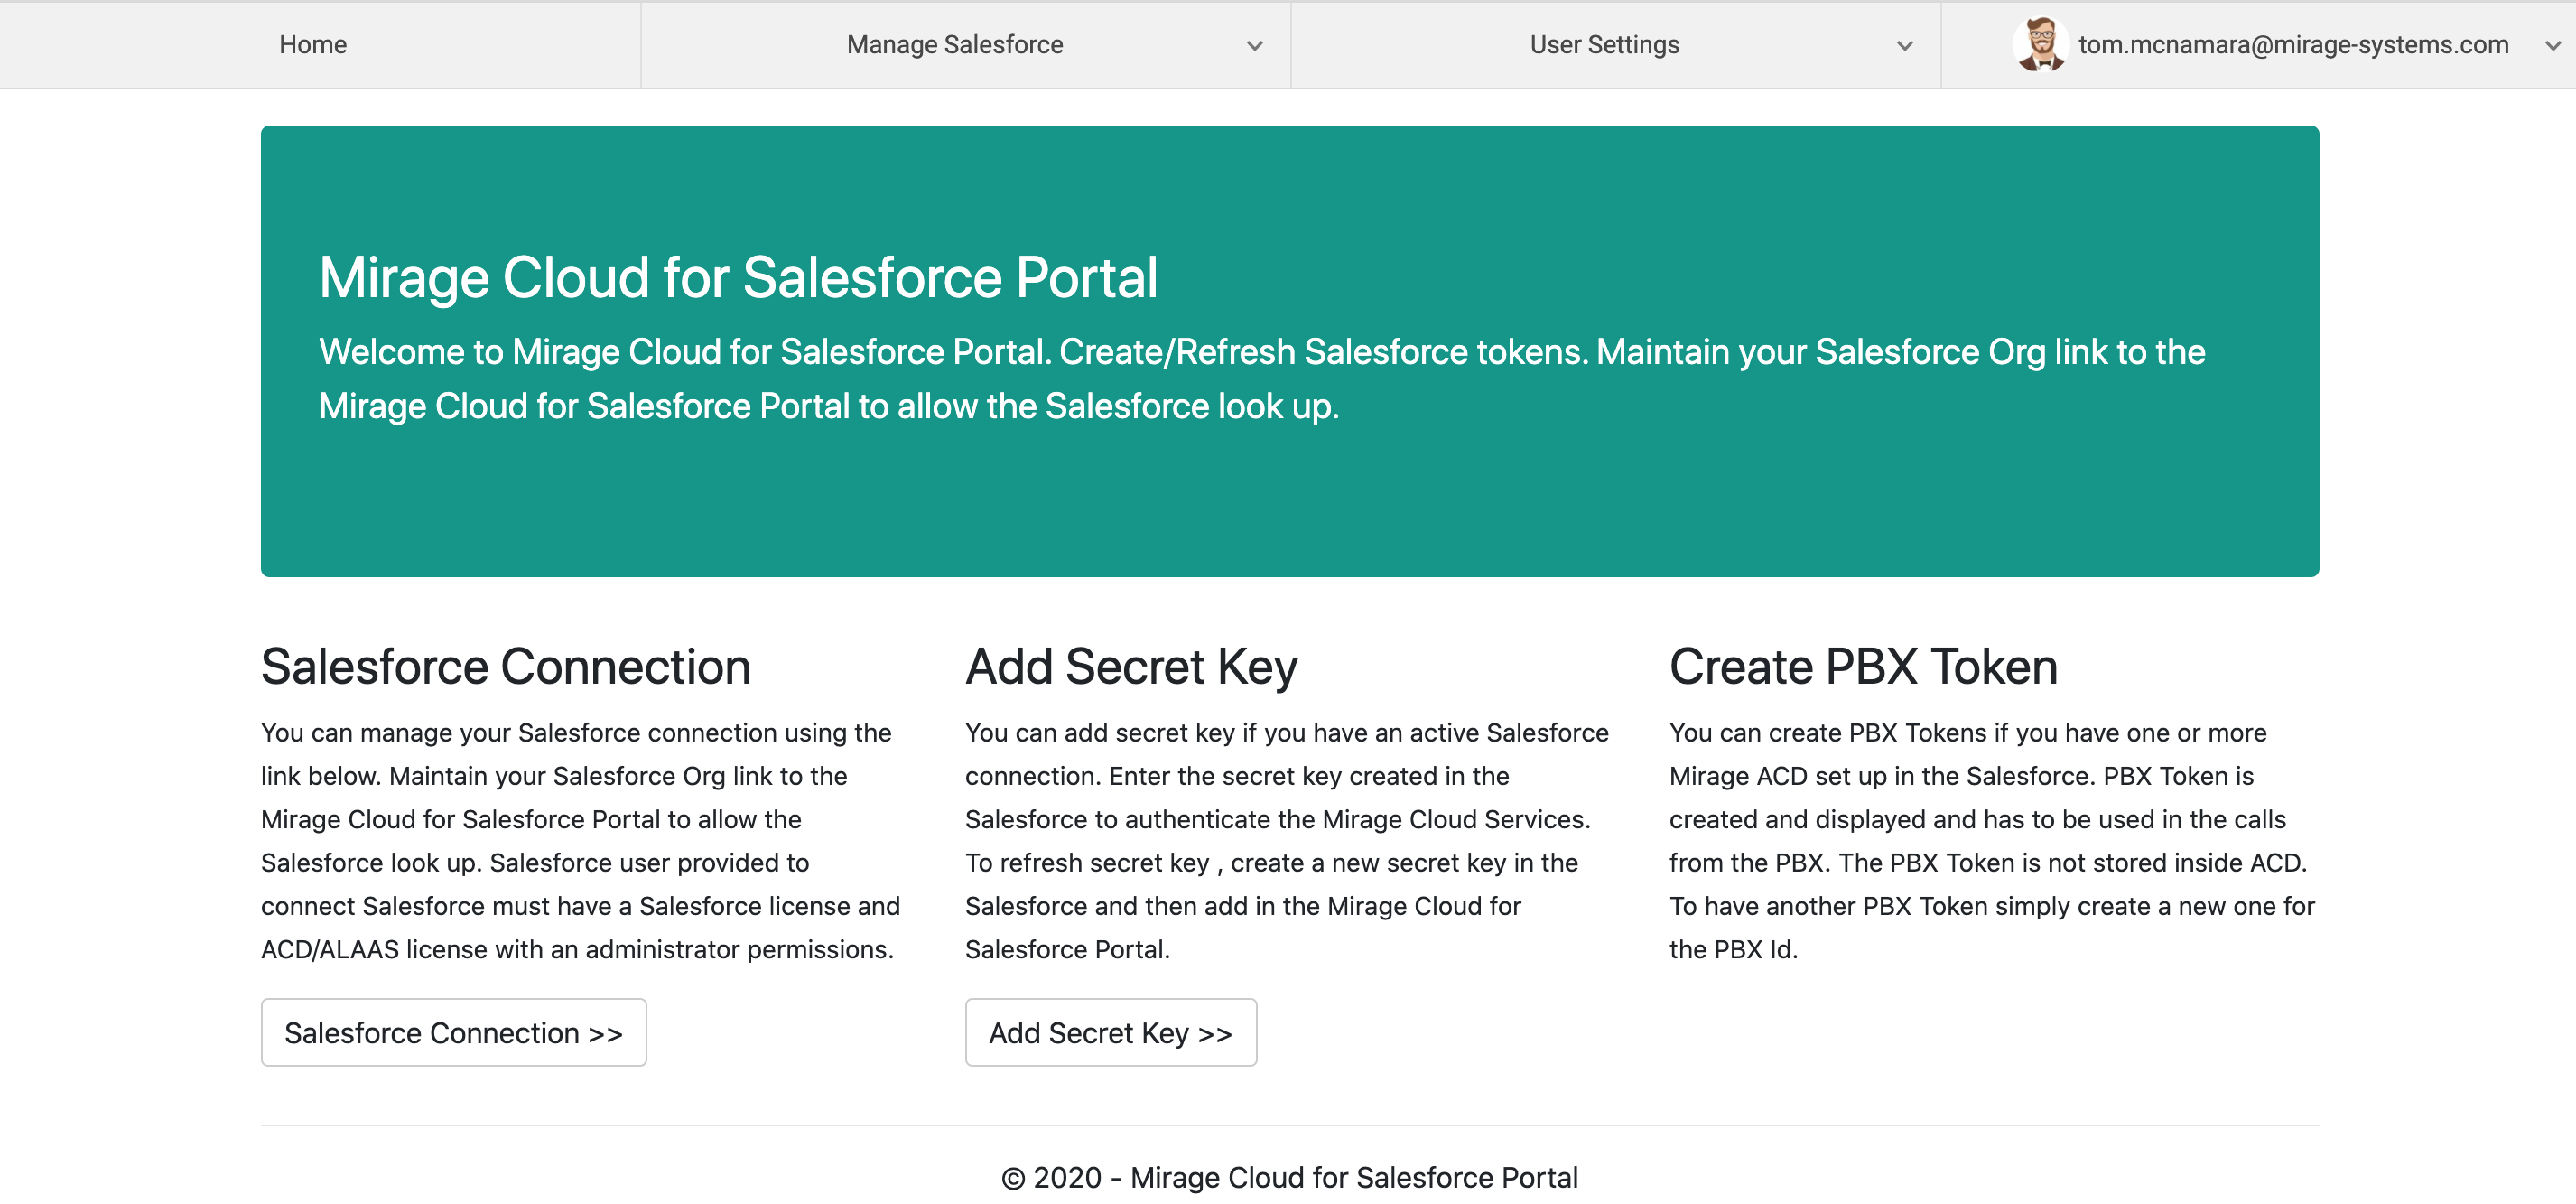2576x1204 pixels.
Task: Click the Salesforce Connection >> button
Action: (x=454, y=1032)
